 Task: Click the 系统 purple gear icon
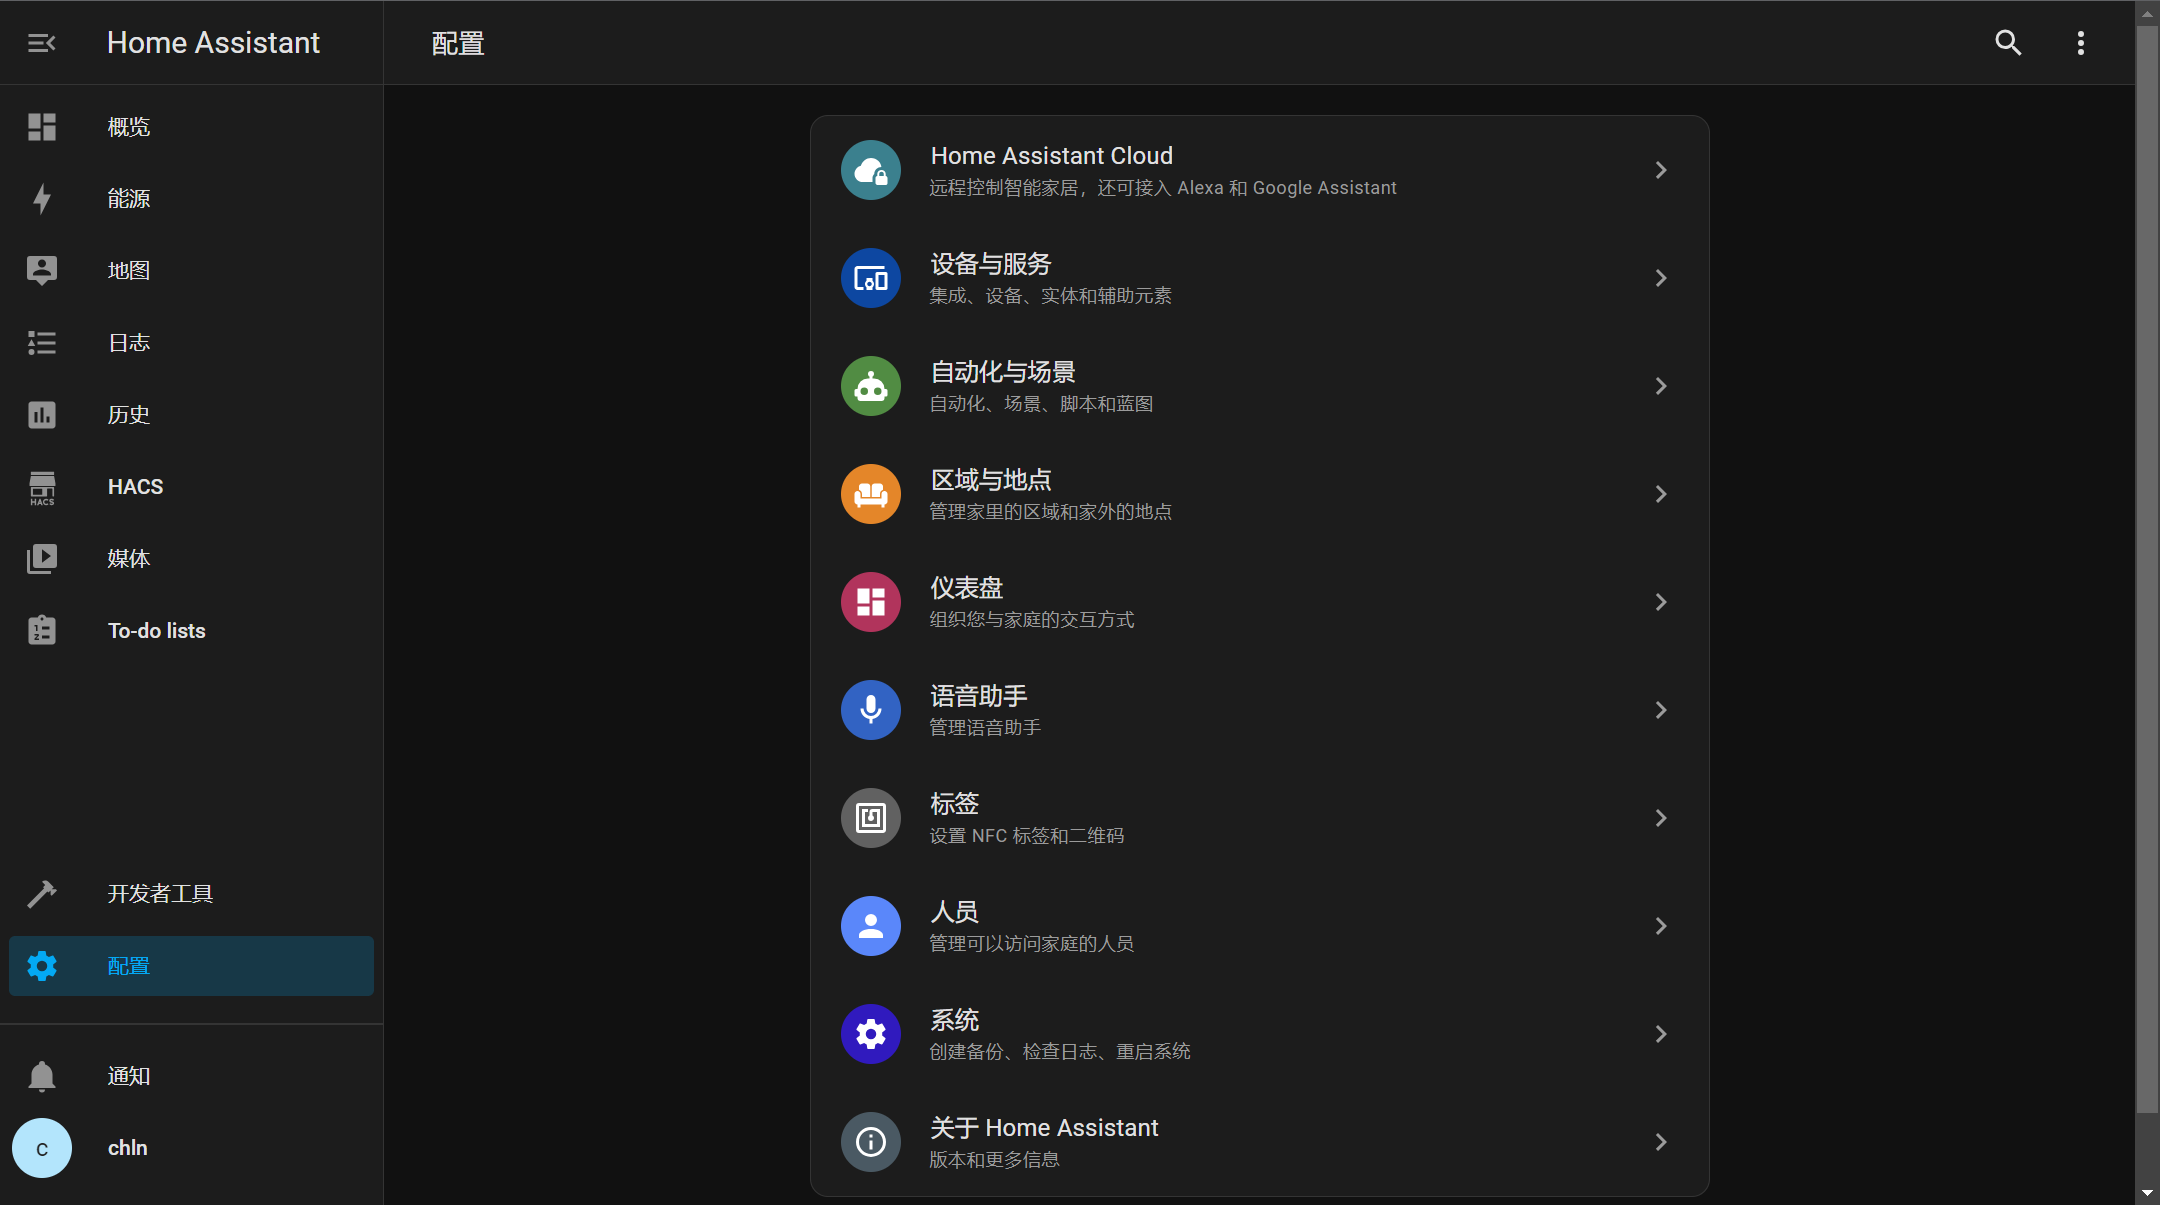pyautogui.click(x=871, y=1034)
